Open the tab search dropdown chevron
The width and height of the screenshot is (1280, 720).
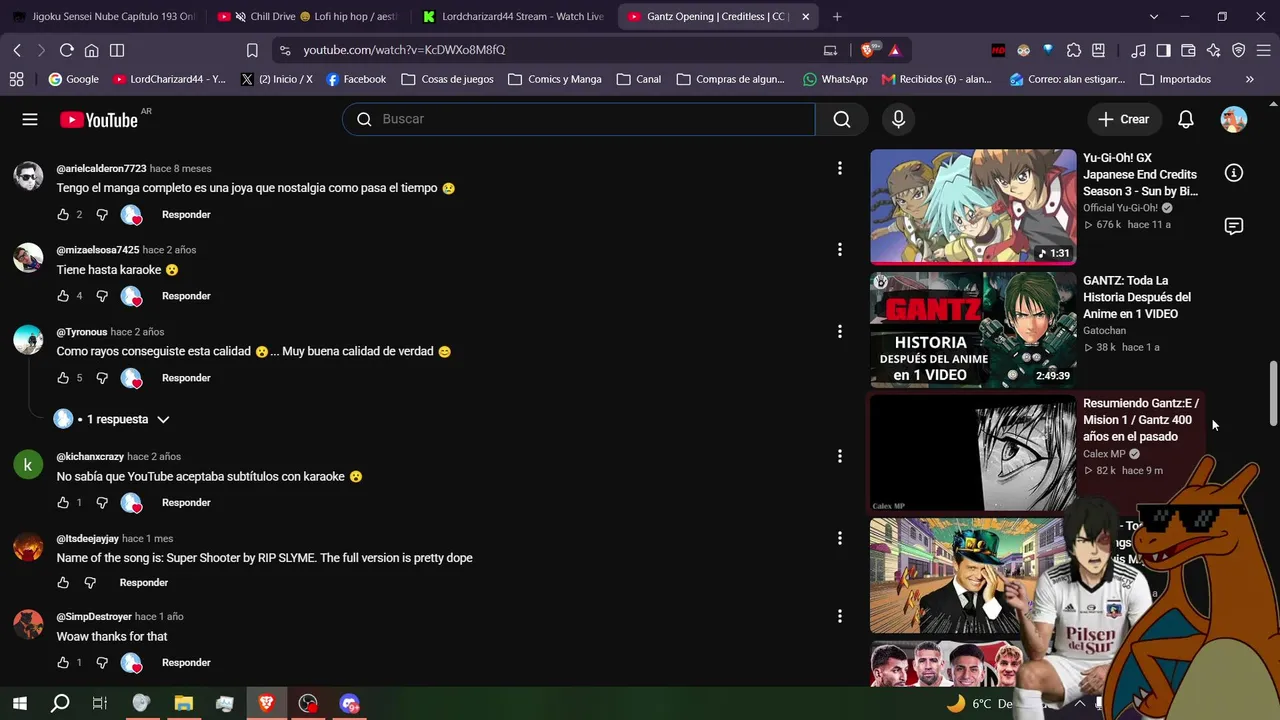(1153, 17)
